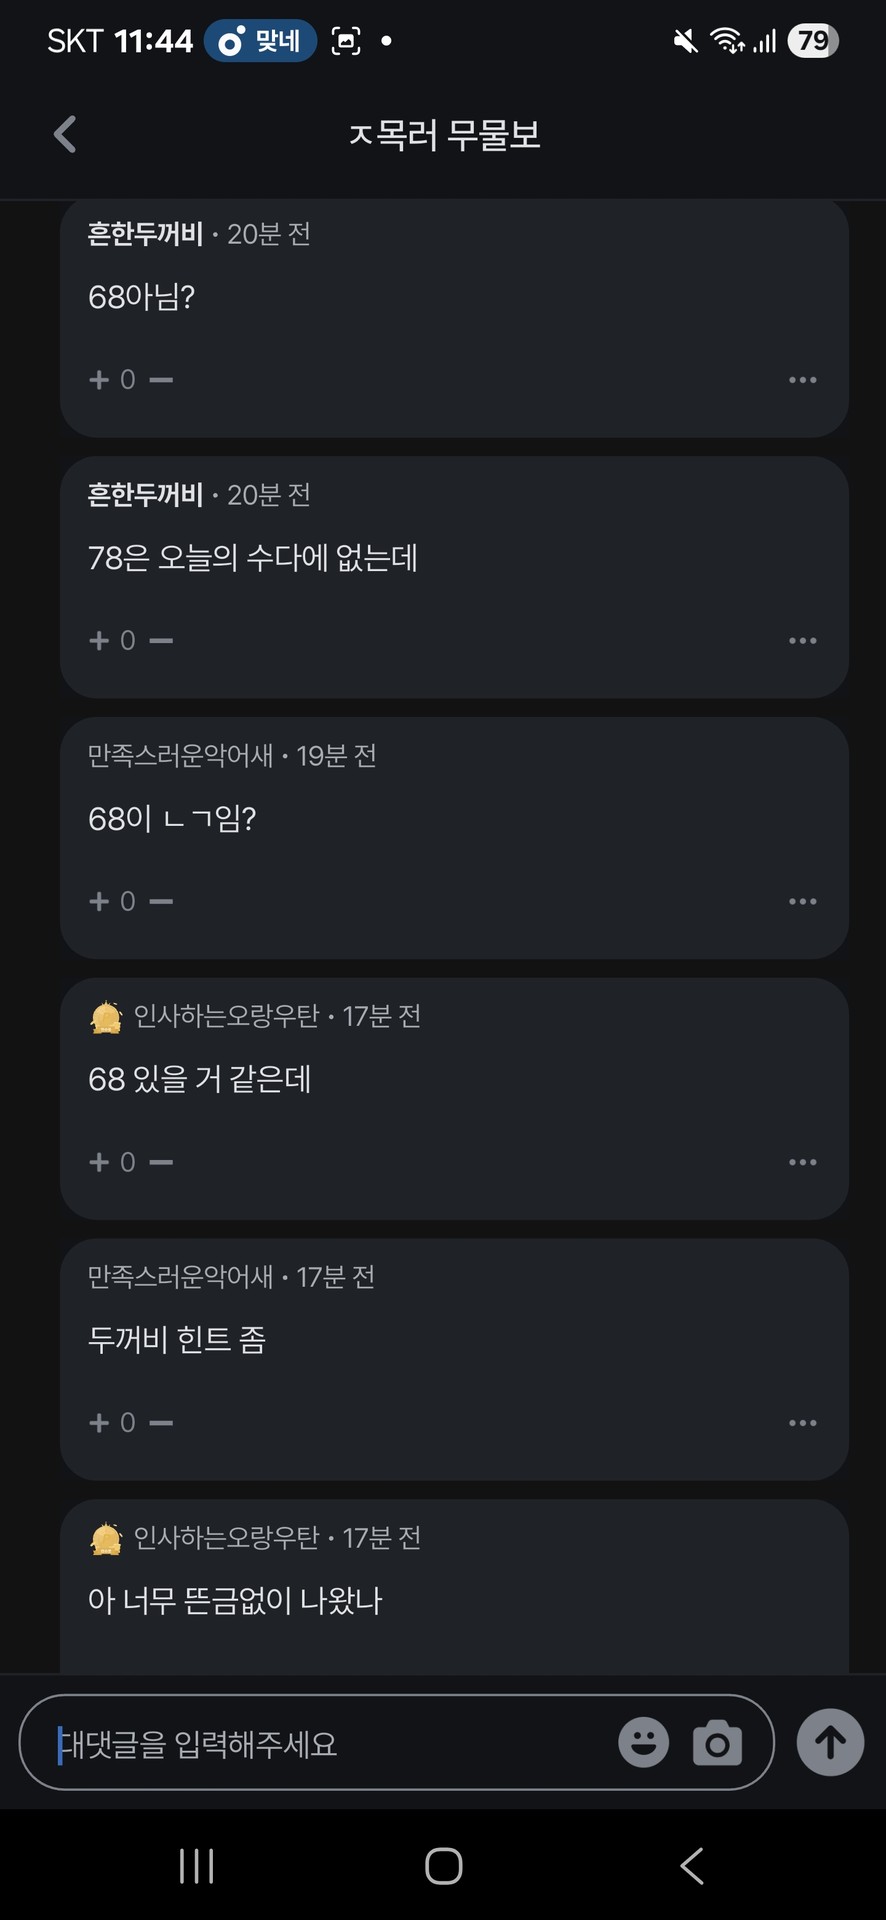The image size is (886, 1920).
Task: Open more options for "68아님?" comment
Action: pyautogui.click(x=802, y=380)
